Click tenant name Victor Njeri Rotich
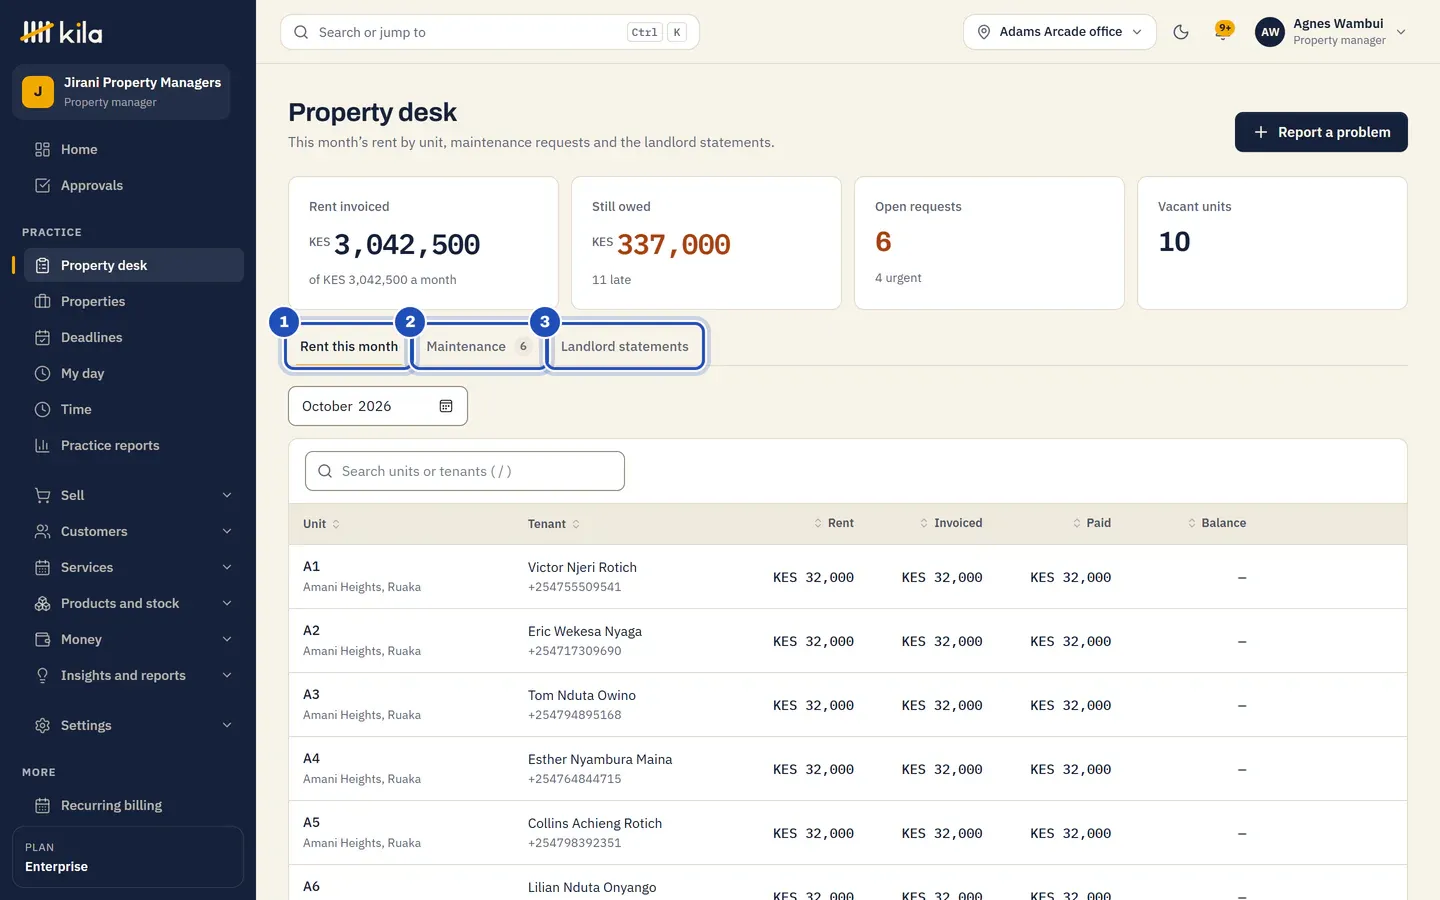The image size is (1440, 900). 582,567
